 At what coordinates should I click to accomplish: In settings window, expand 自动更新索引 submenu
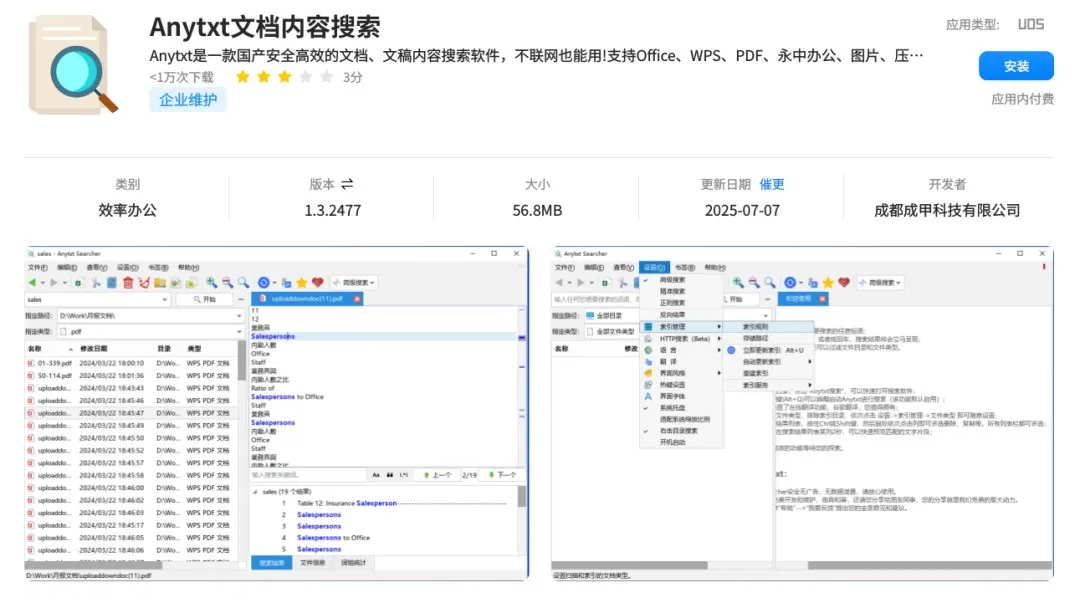pos(769,362)
